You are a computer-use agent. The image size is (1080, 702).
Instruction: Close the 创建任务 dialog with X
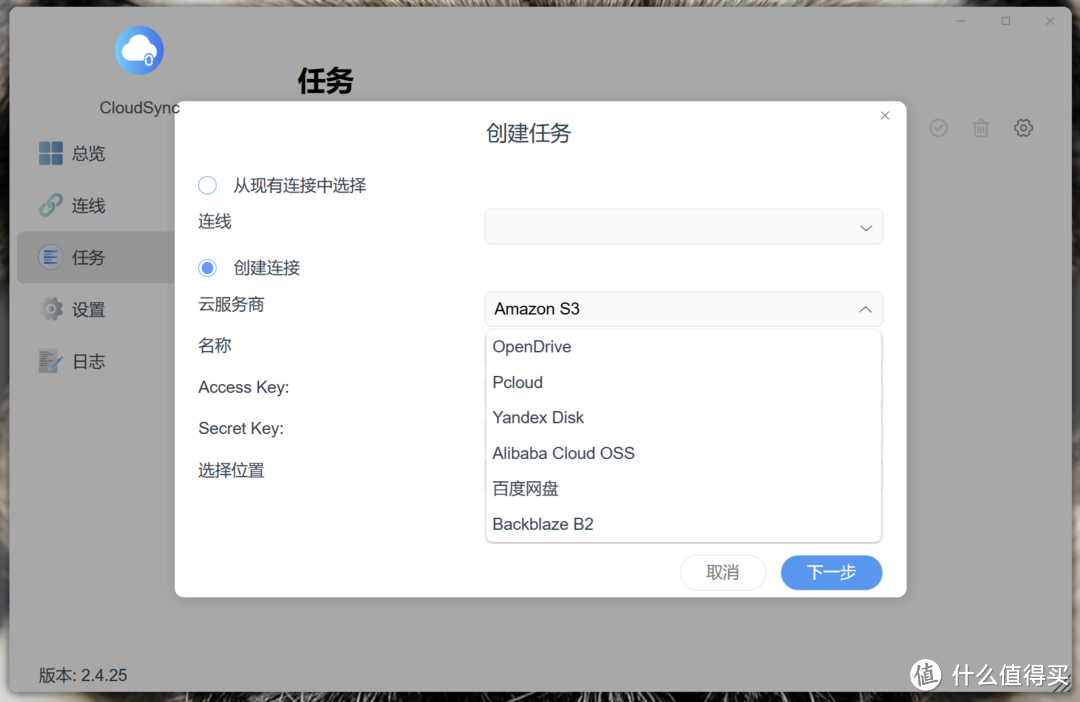tap(885, 116)
